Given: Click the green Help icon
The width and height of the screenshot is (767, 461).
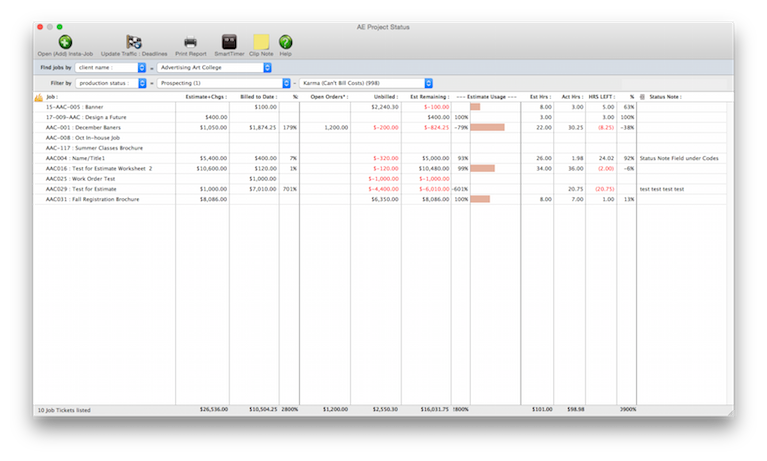Looking at the screenshot, I should click(x=286, y=42).
